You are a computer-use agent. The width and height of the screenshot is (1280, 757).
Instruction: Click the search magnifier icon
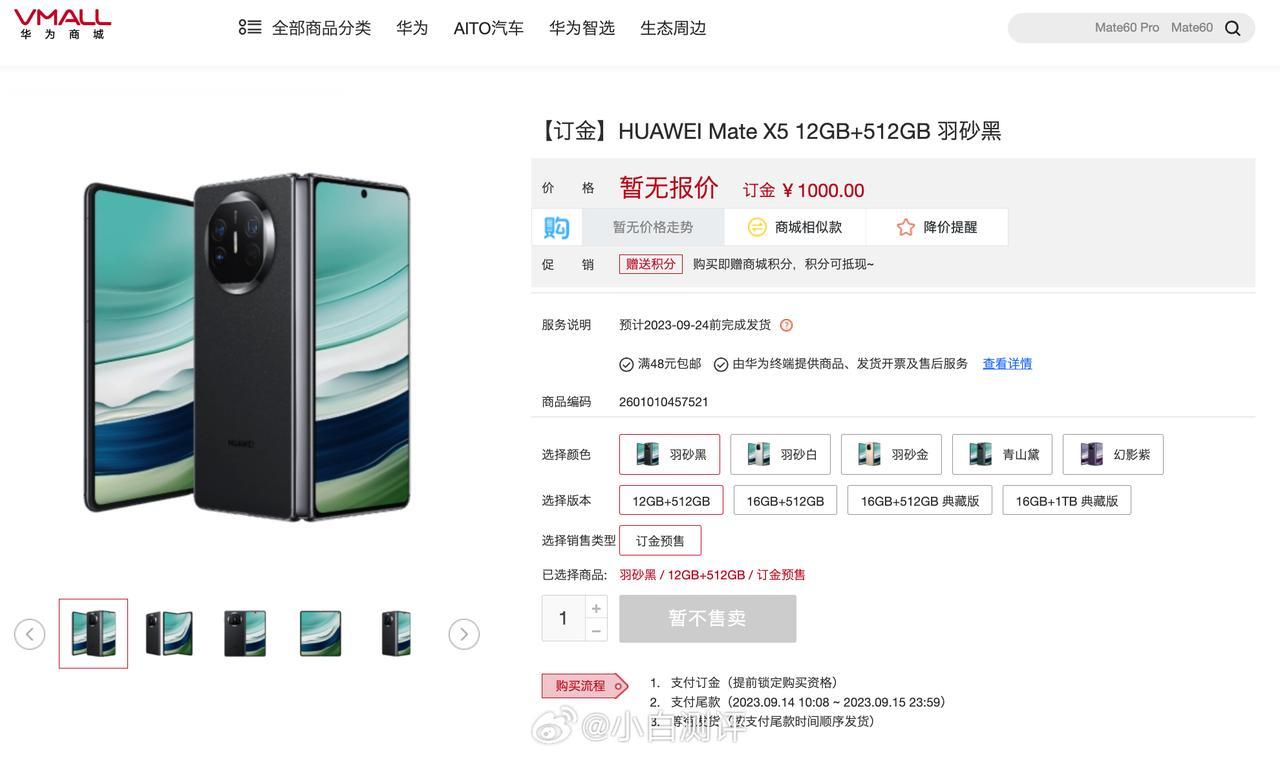[x=1232, y=28]
